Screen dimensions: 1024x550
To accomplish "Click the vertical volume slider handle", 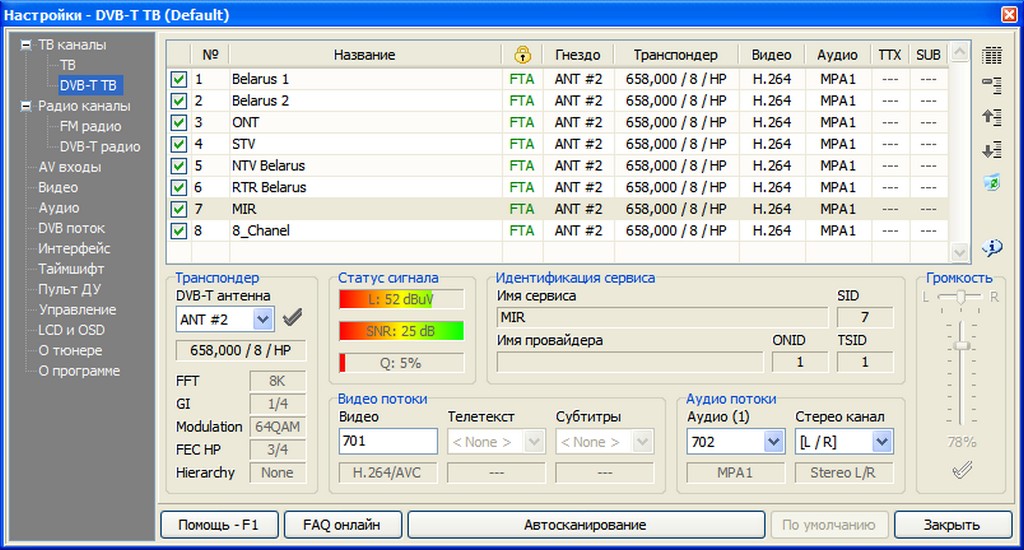I will pyautogui.click(x=962, y=345).
